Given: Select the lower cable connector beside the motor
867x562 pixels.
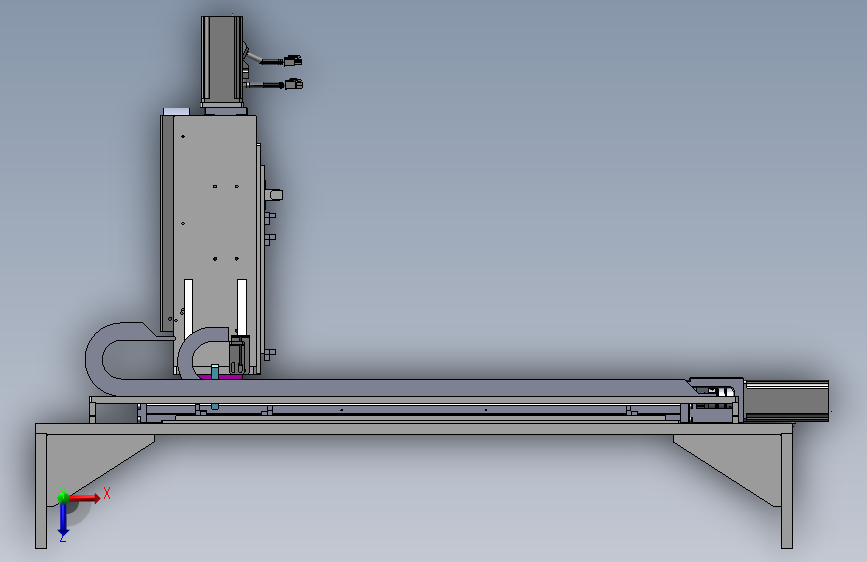Looking at the screenshot, I should 294,84.
